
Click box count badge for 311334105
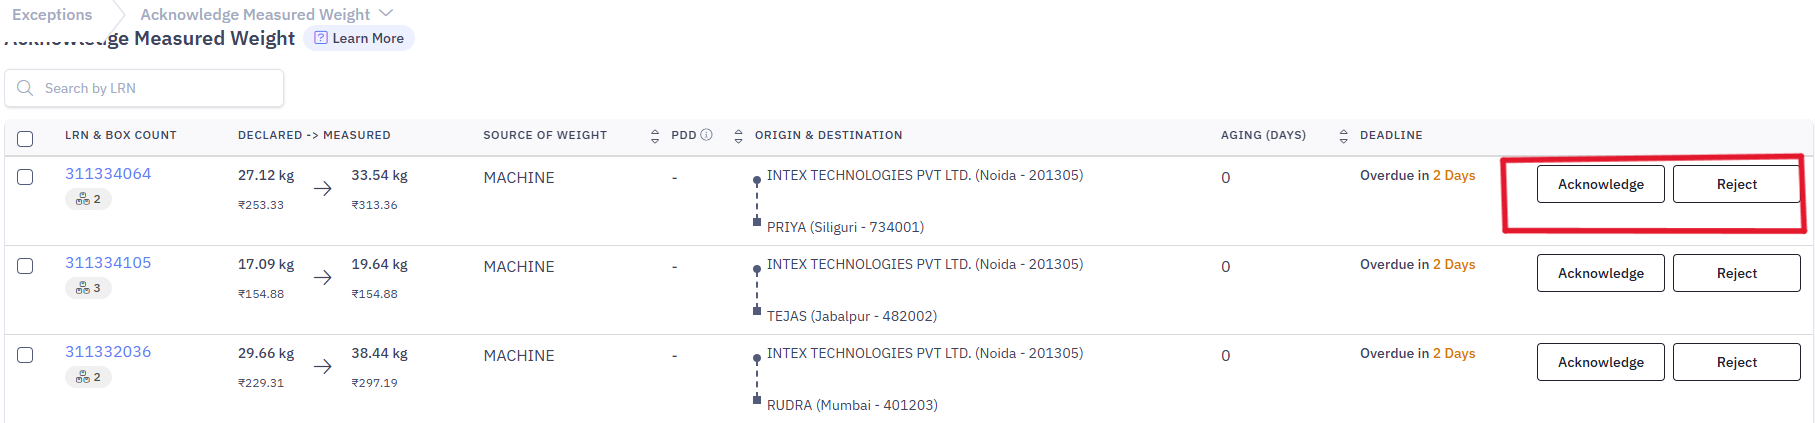[88, 288]
